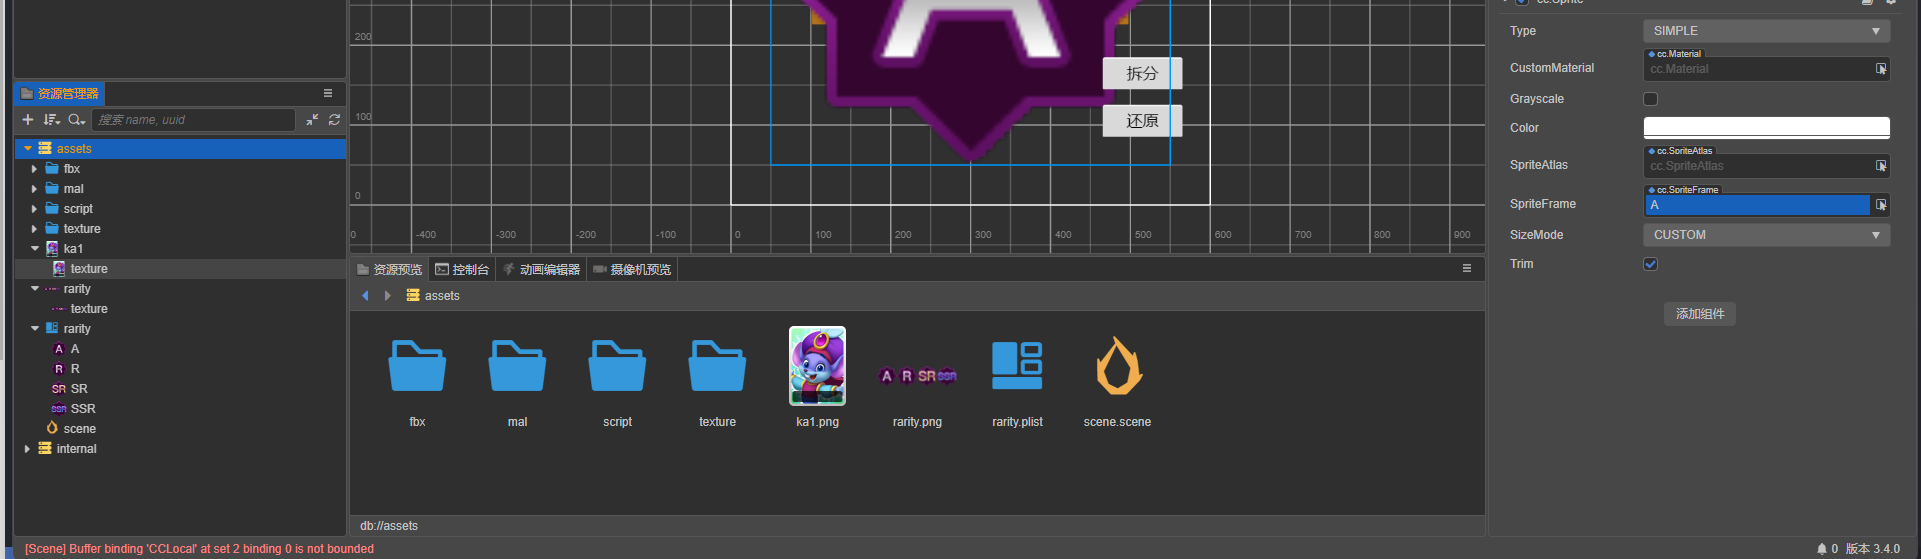Collapse the assets root node

pos(27,149)
